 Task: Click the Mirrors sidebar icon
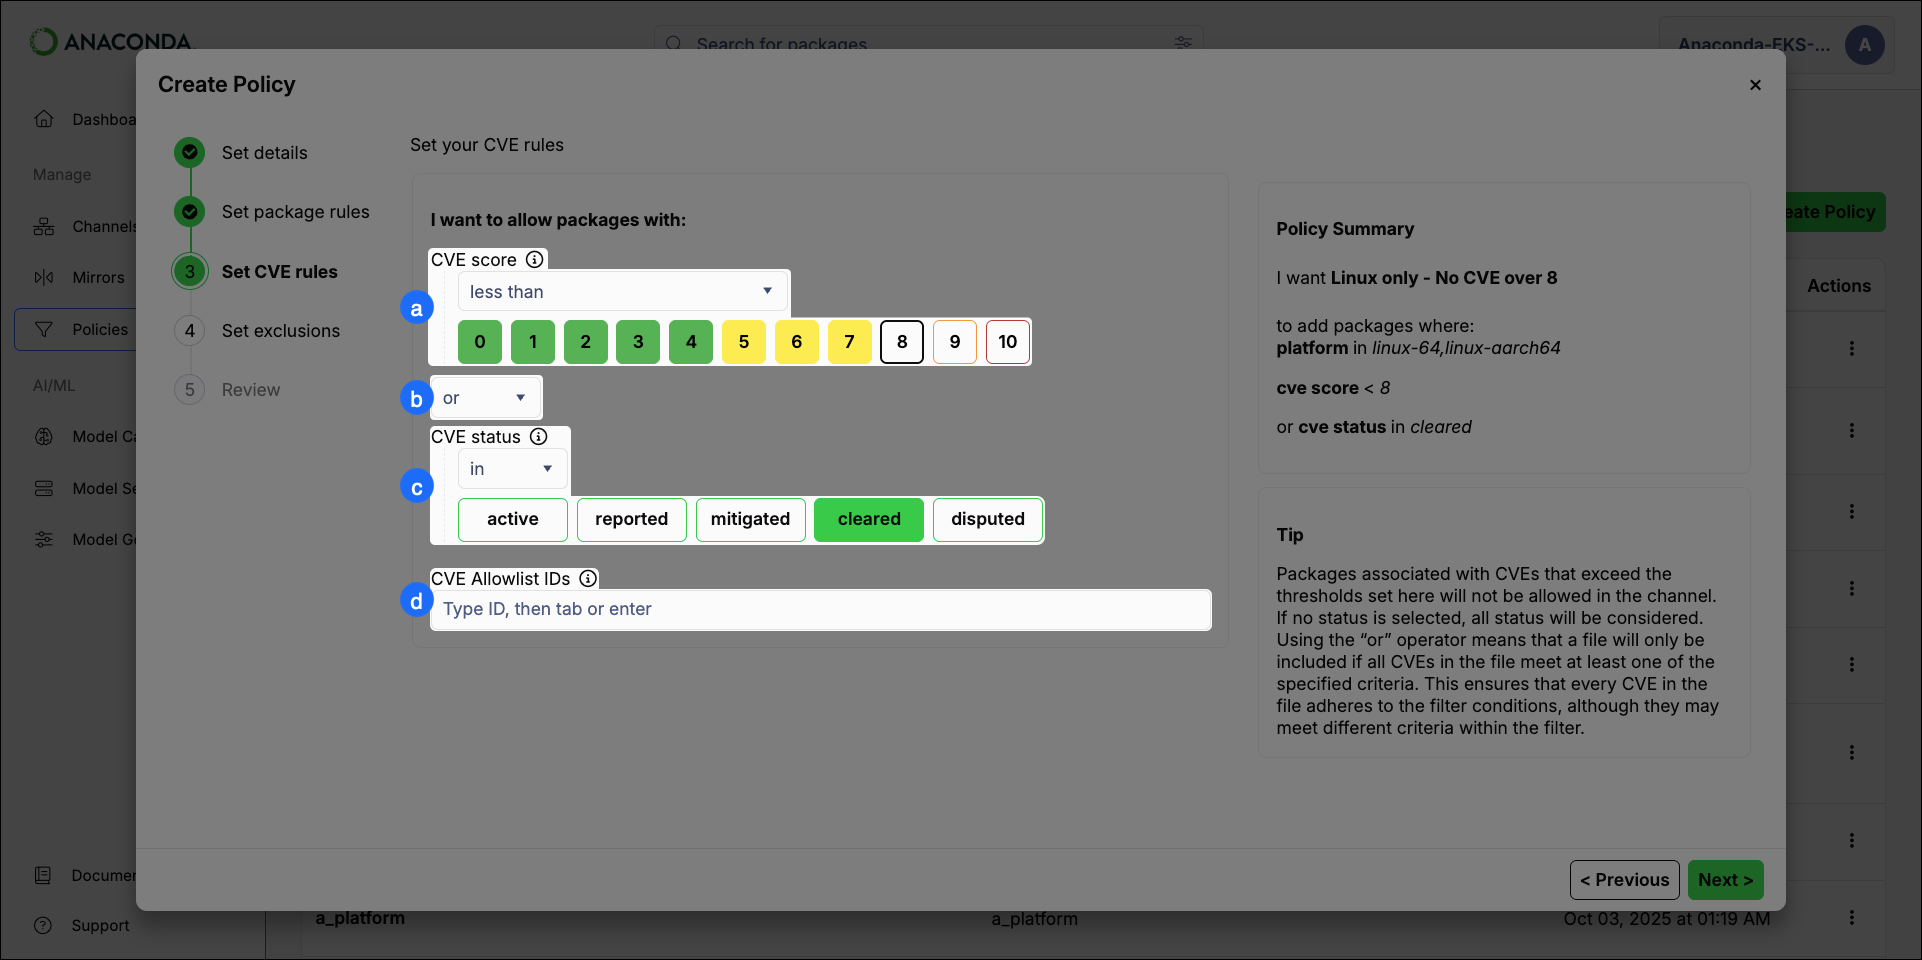pyautogui.click(x=44, y=277)
